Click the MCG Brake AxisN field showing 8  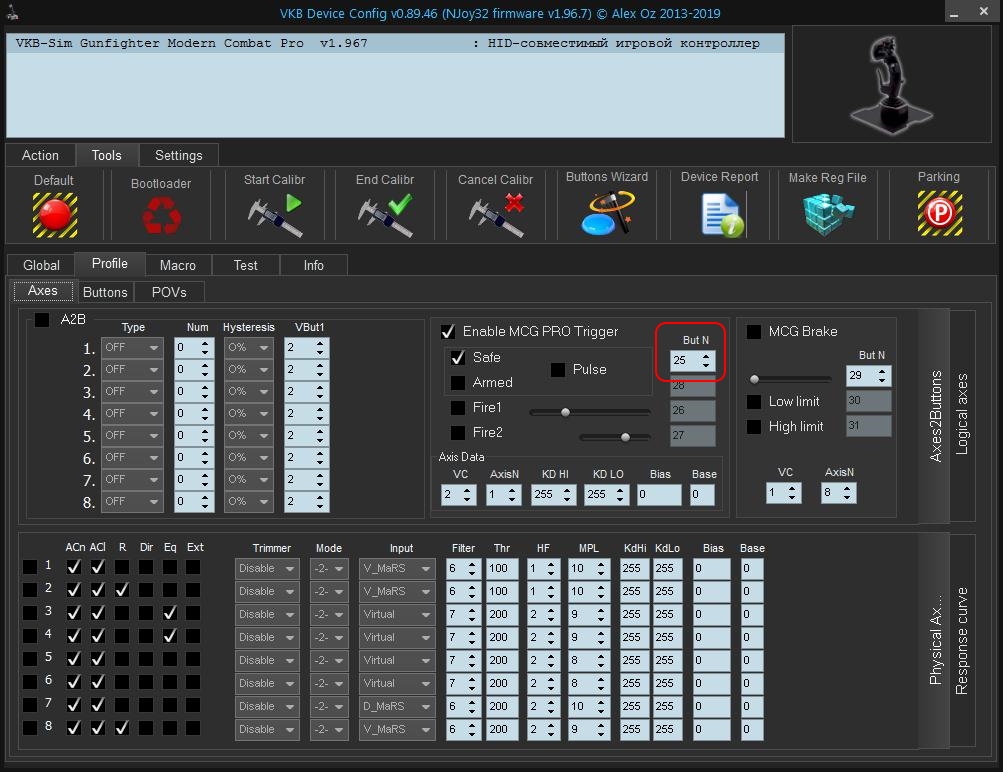[x=839, y=492]
